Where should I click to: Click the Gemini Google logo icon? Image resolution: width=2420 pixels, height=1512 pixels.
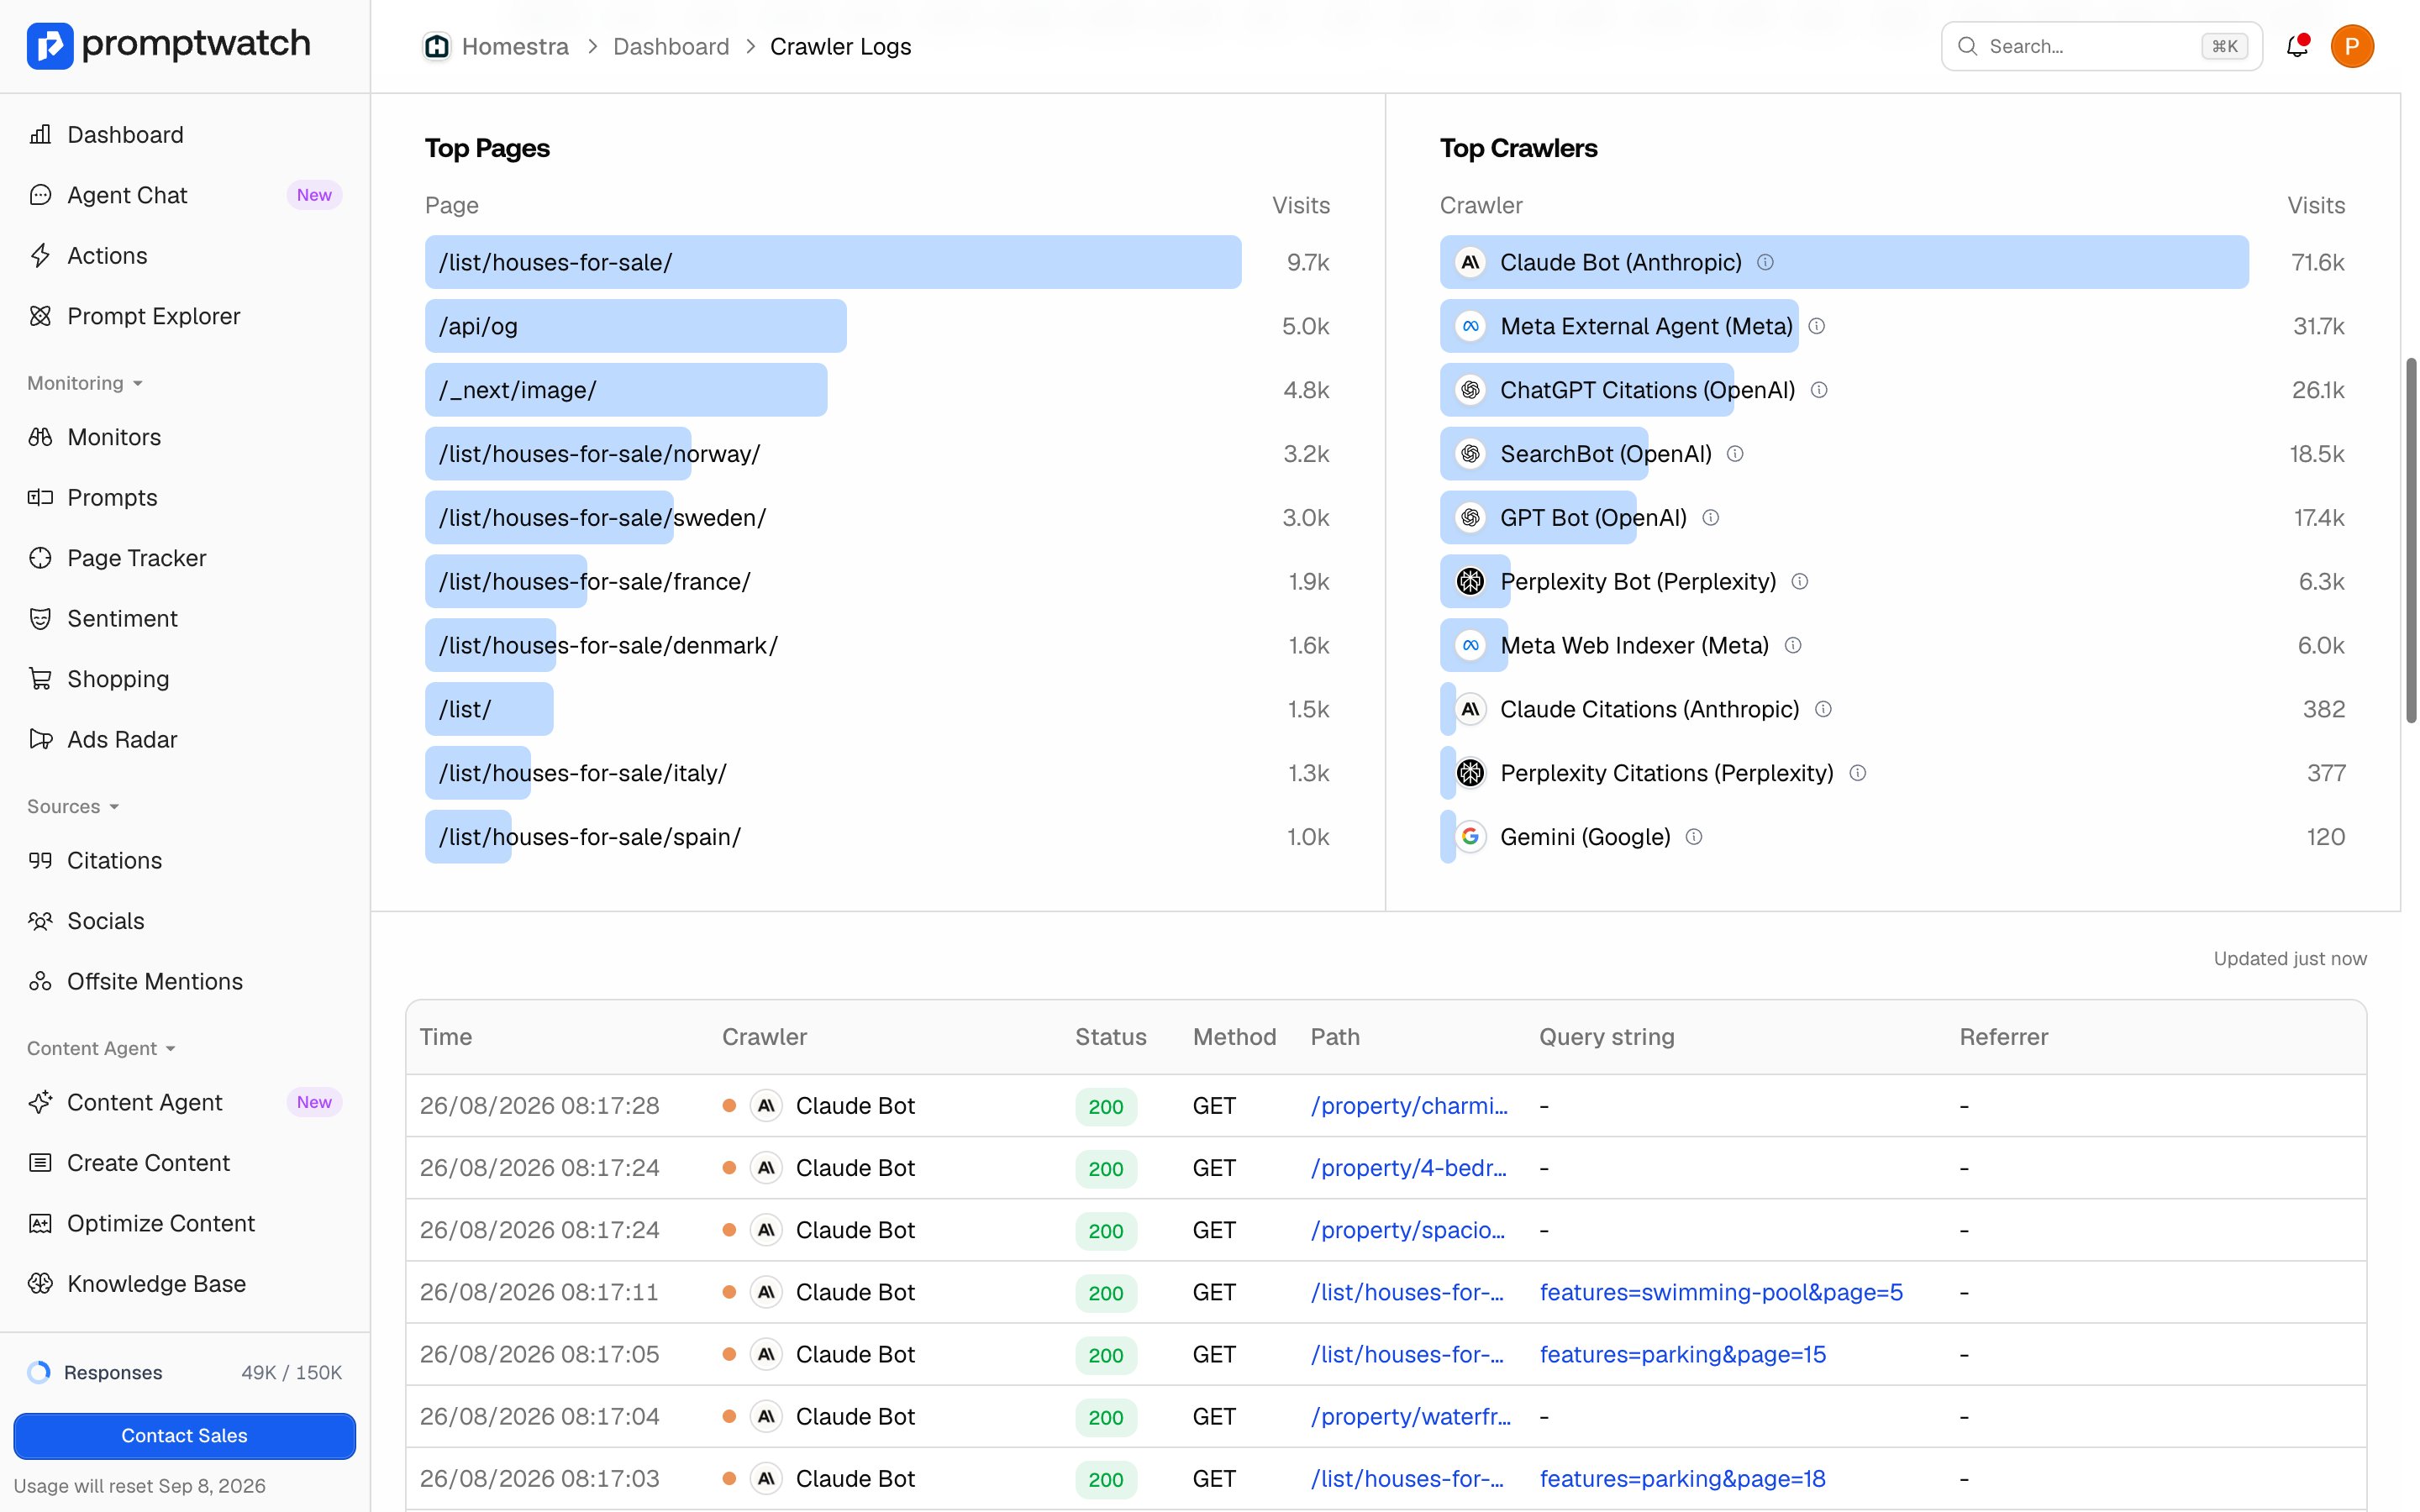click(1470, 837)
